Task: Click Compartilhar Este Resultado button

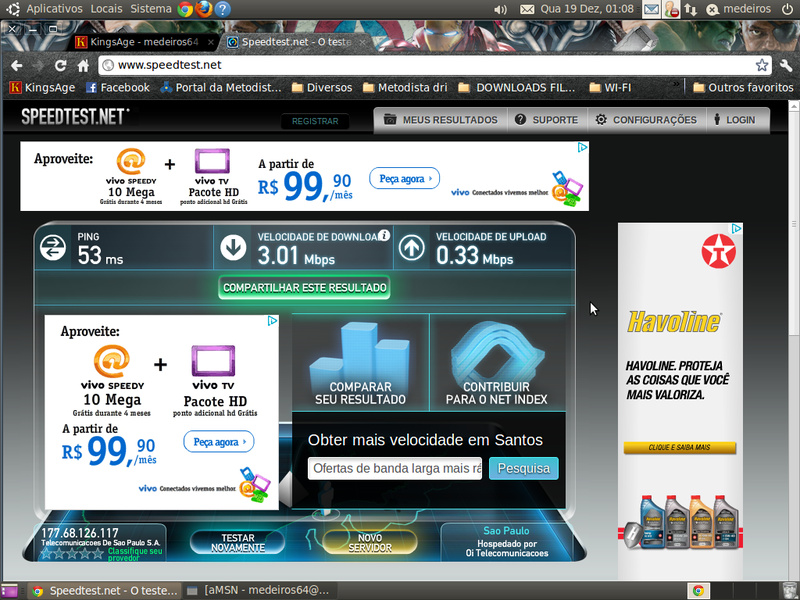Action: coord(305,288)
